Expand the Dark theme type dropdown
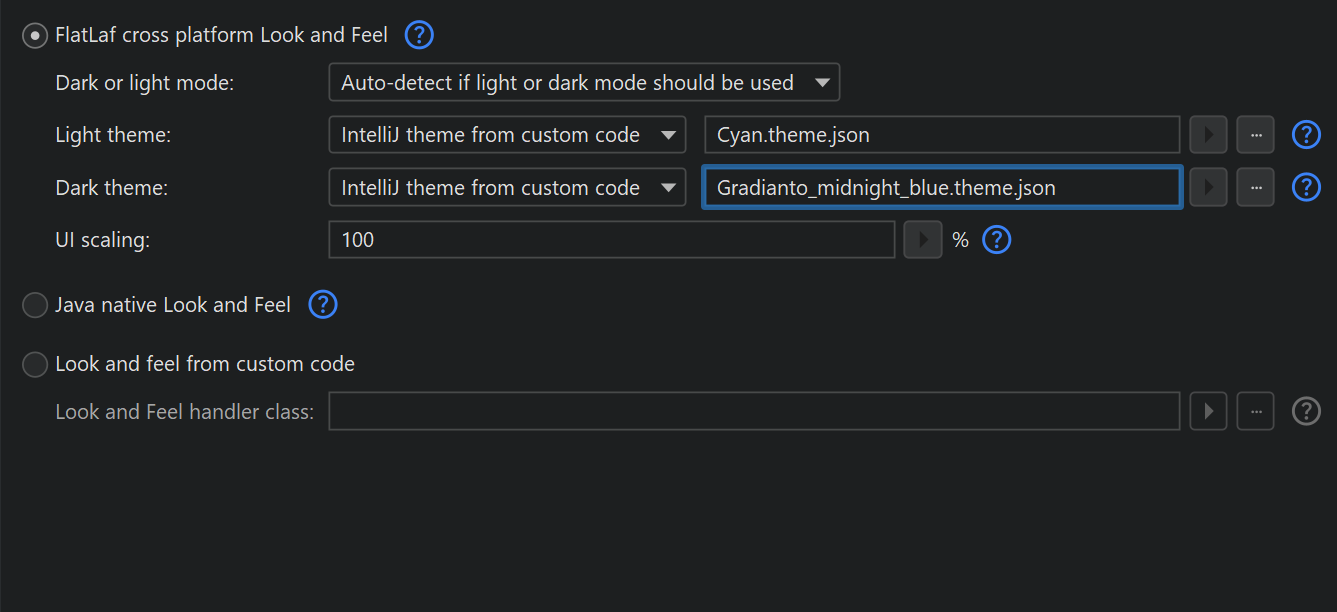The image size is (1337, 612). pyautogui.click(x=507, y=187)
